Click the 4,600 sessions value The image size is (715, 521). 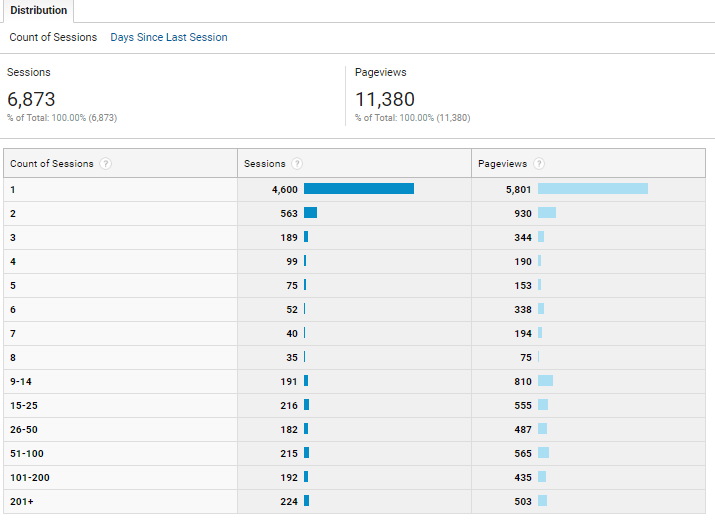pos(283,189)
